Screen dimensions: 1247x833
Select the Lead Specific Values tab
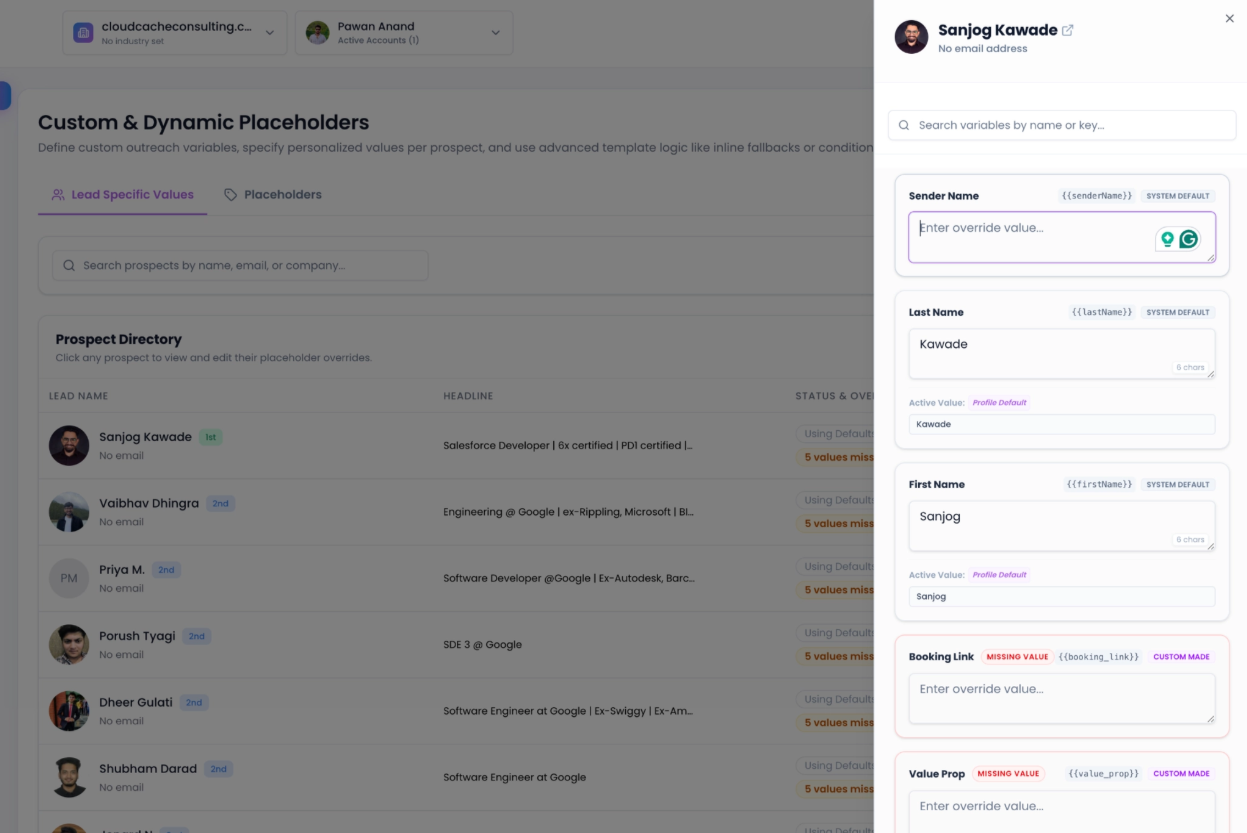pyautogui.click(x=123, y=195)
